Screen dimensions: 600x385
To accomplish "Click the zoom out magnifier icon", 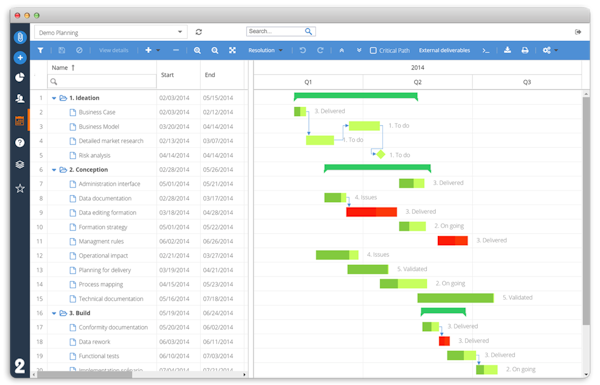I will [215, 51].
